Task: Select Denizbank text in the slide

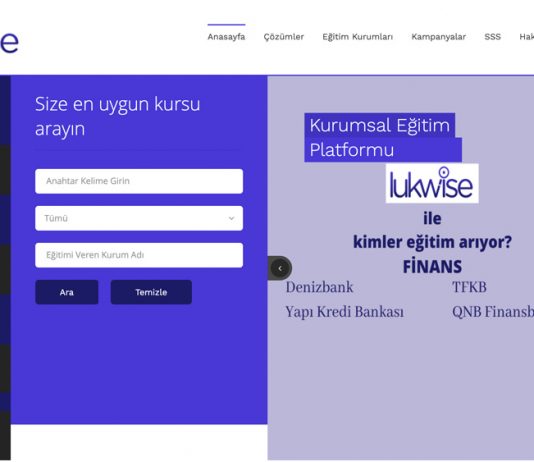Action: click(x=319, y=287)
